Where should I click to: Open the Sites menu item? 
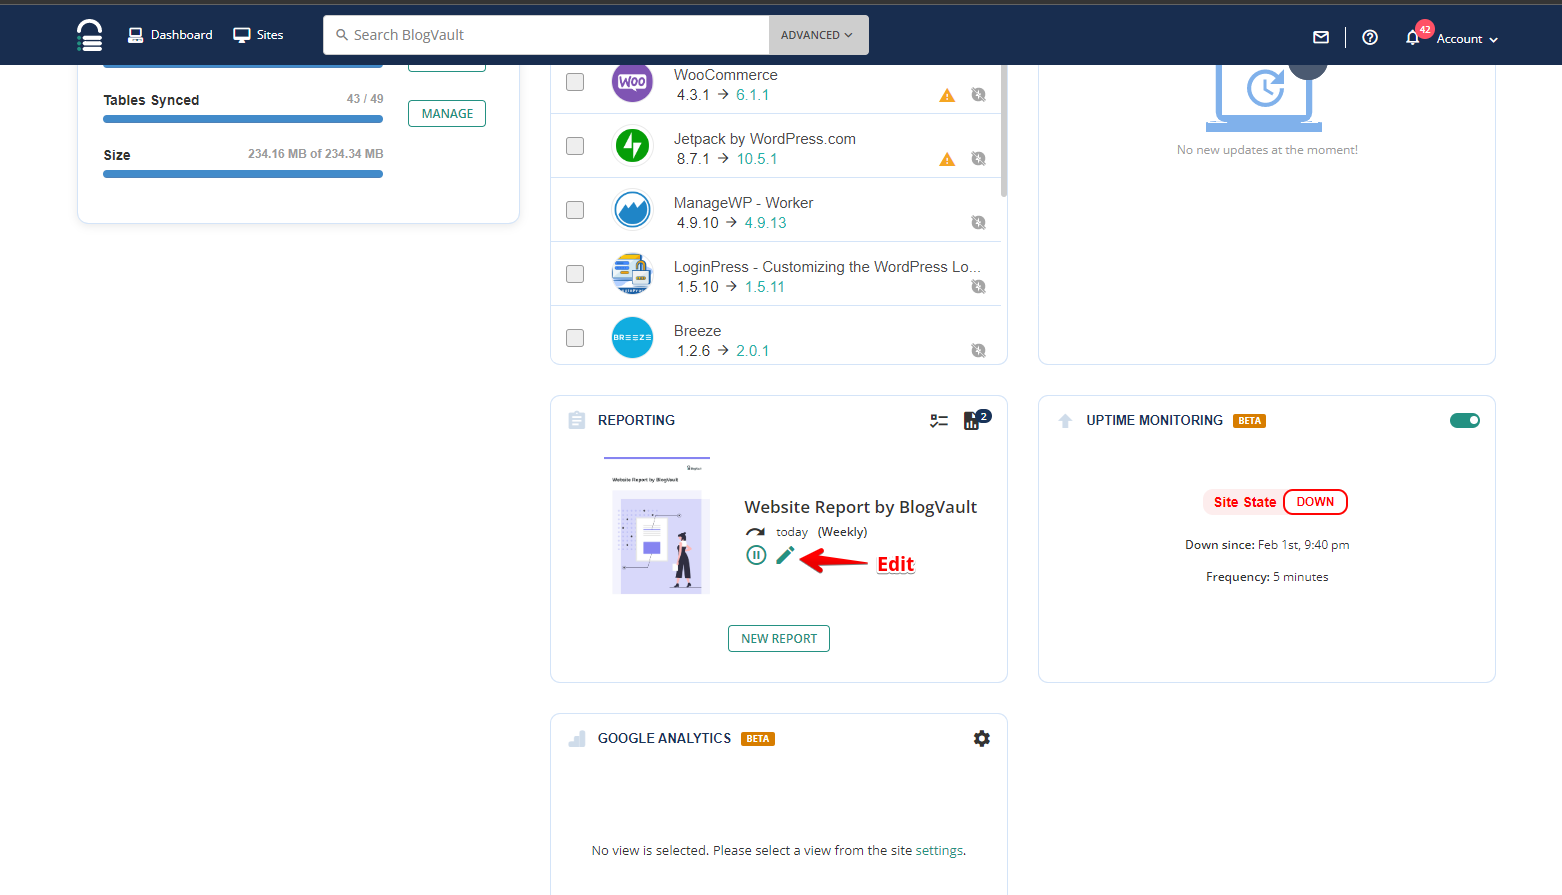click(x=258, y=35)
